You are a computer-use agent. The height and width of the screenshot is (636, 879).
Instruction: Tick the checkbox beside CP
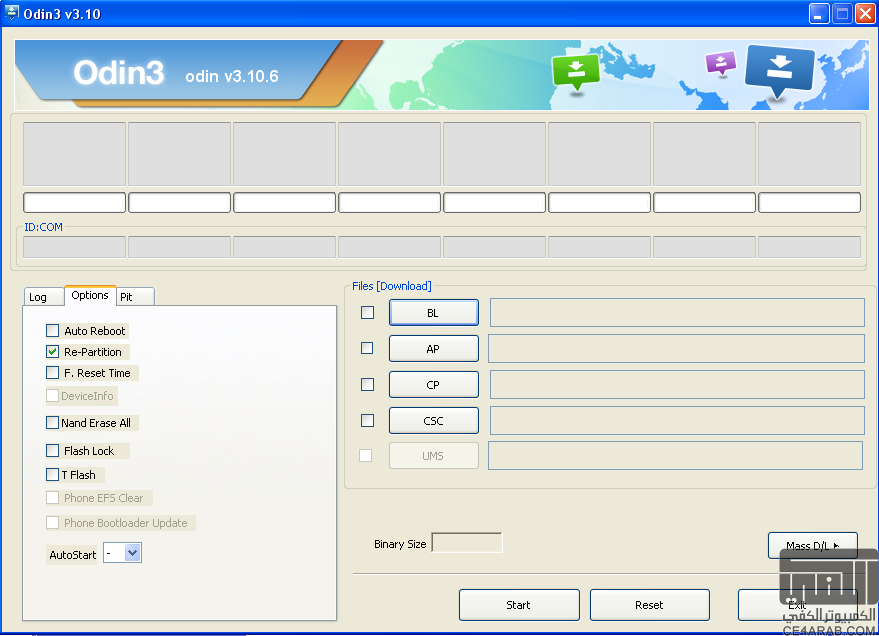point(367,384)
